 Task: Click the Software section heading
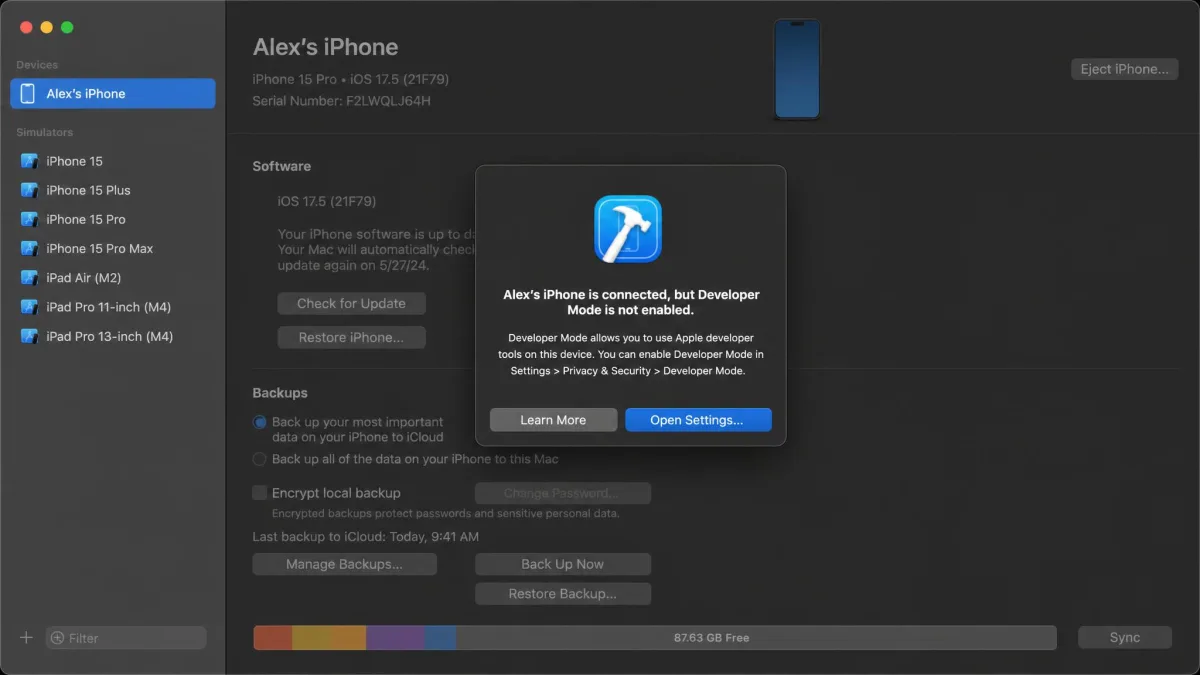coord(282,166)
